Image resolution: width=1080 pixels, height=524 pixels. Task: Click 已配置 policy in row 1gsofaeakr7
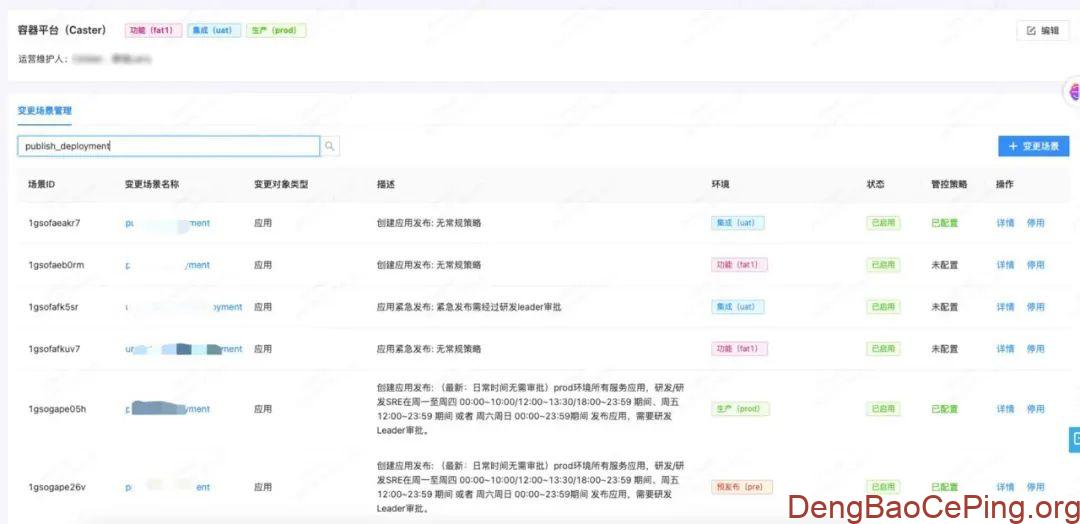944,223
